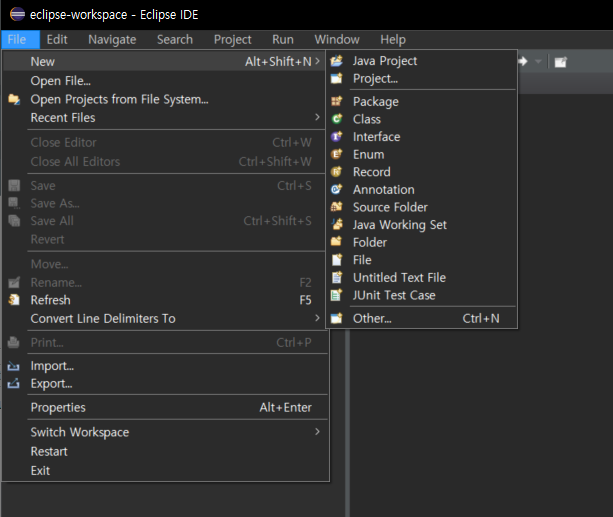The width and height of the screenshot is (613, 517).
Task: Open the Run menu
Action: 283,39
